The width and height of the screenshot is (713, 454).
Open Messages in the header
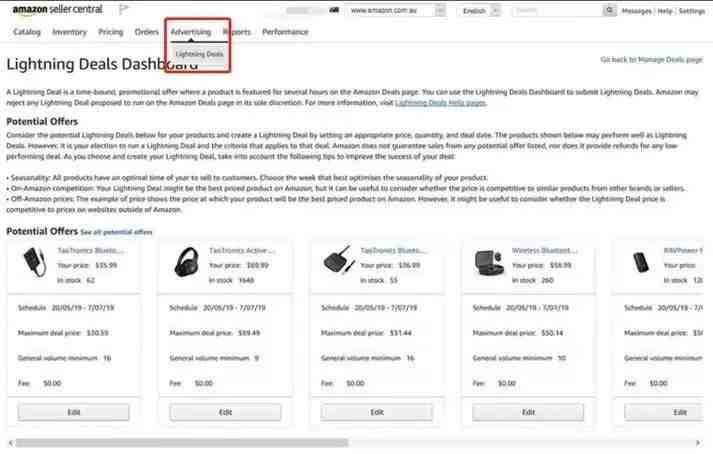636,11
